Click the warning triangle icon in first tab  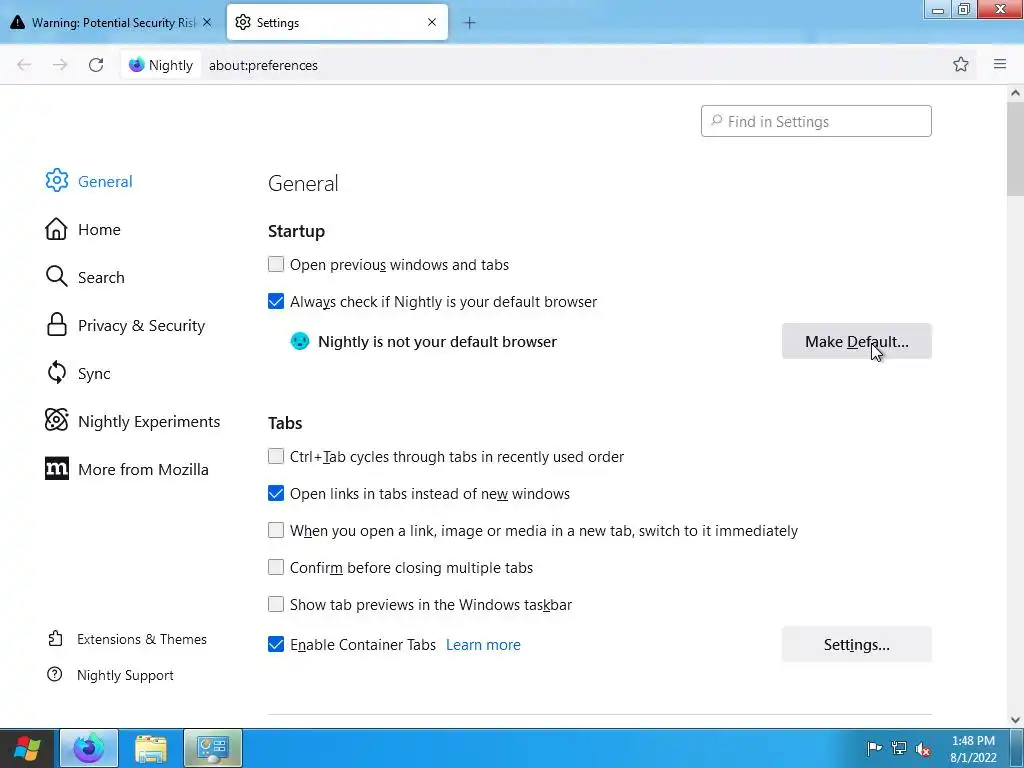(x=18, y=22)
